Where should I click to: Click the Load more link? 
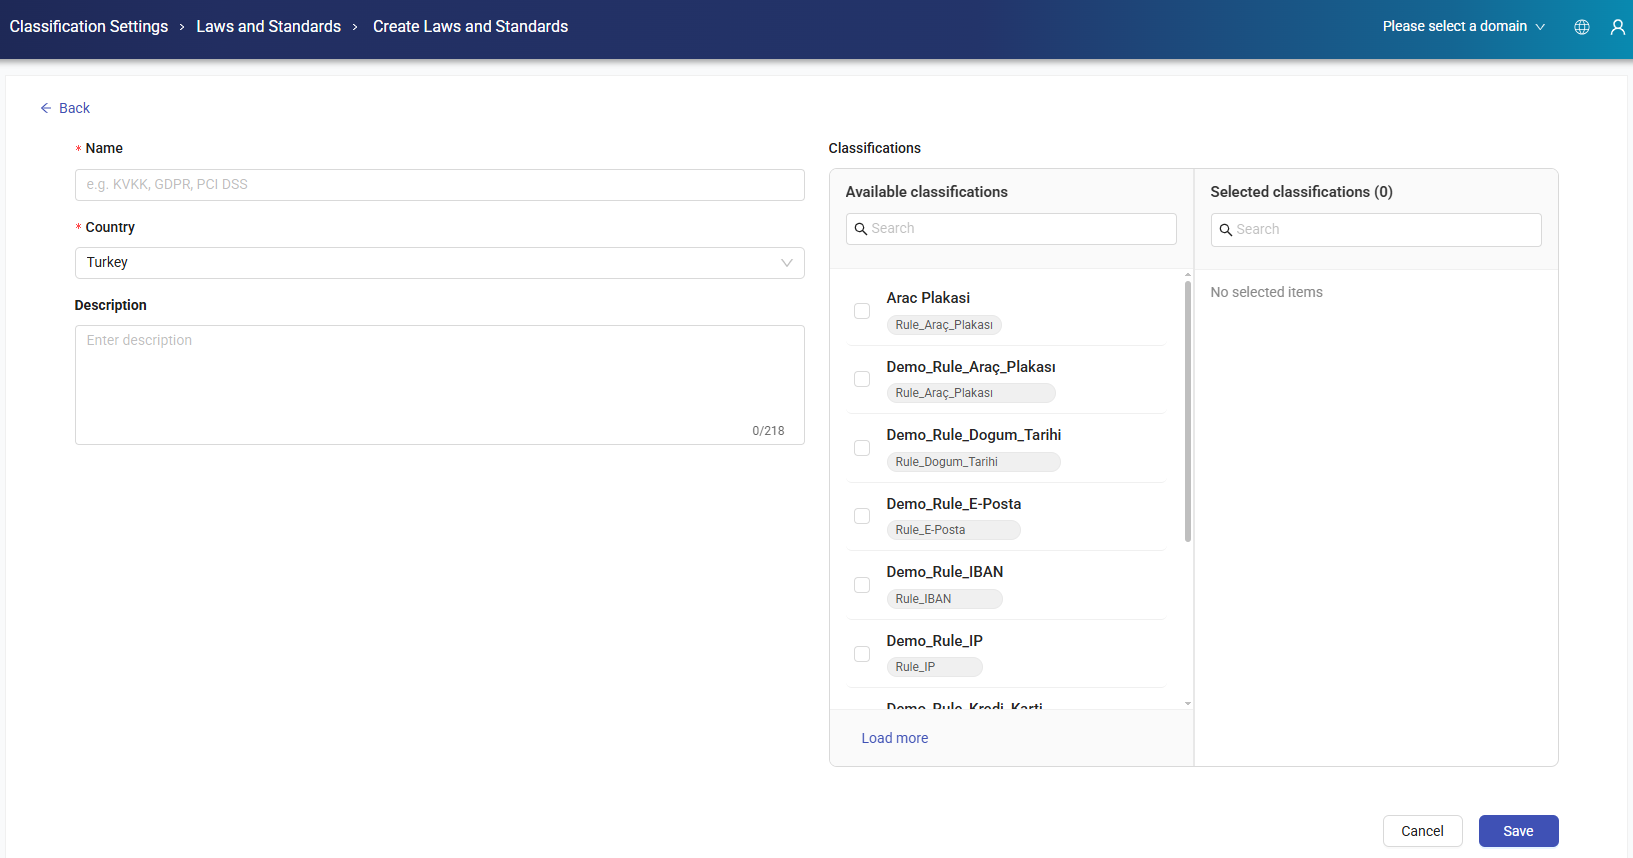point(894,738)
